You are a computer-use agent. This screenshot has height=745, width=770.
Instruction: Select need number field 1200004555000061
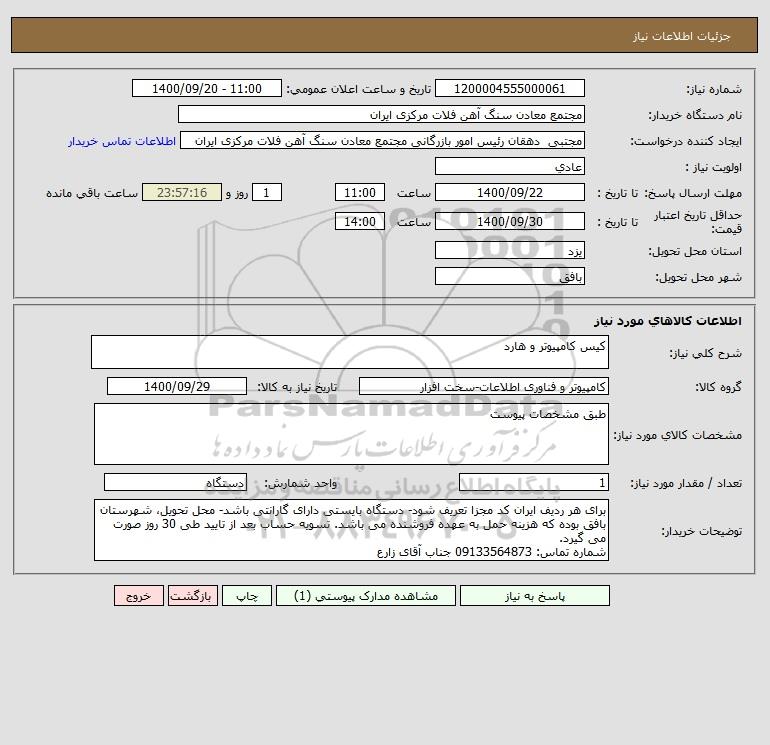[510, 88]
